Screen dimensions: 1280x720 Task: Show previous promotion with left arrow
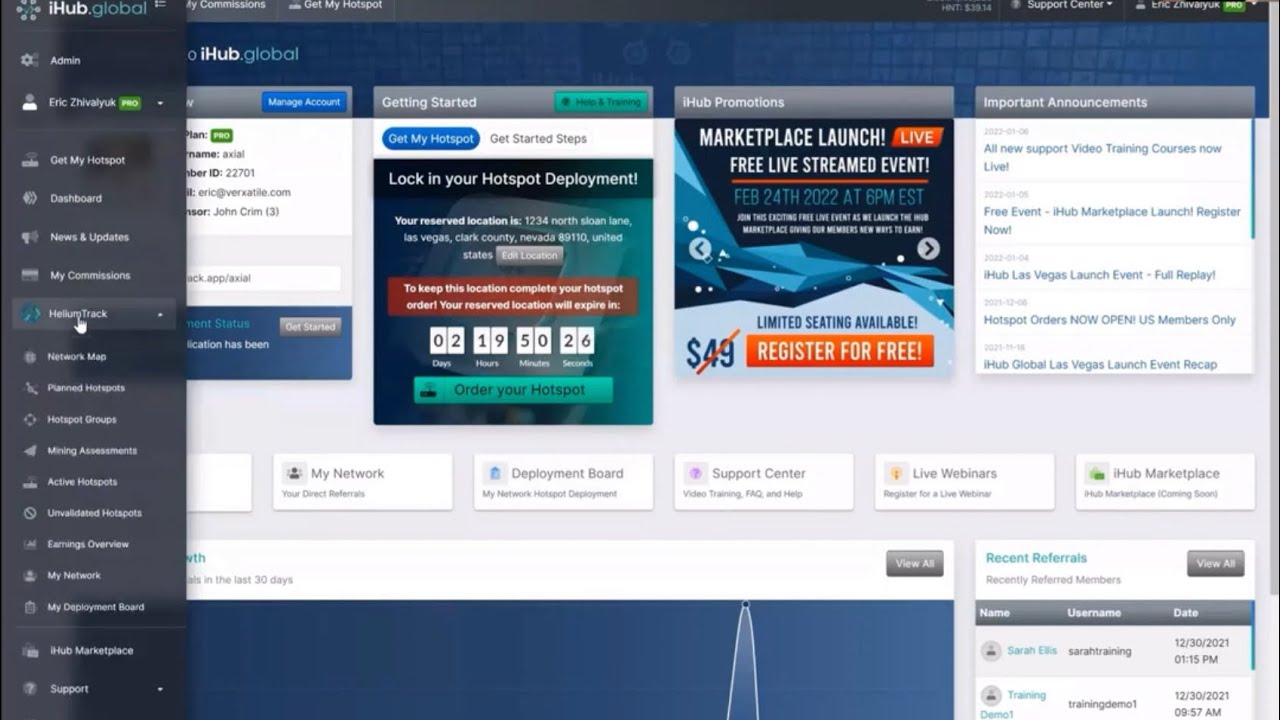coord(700,249)
